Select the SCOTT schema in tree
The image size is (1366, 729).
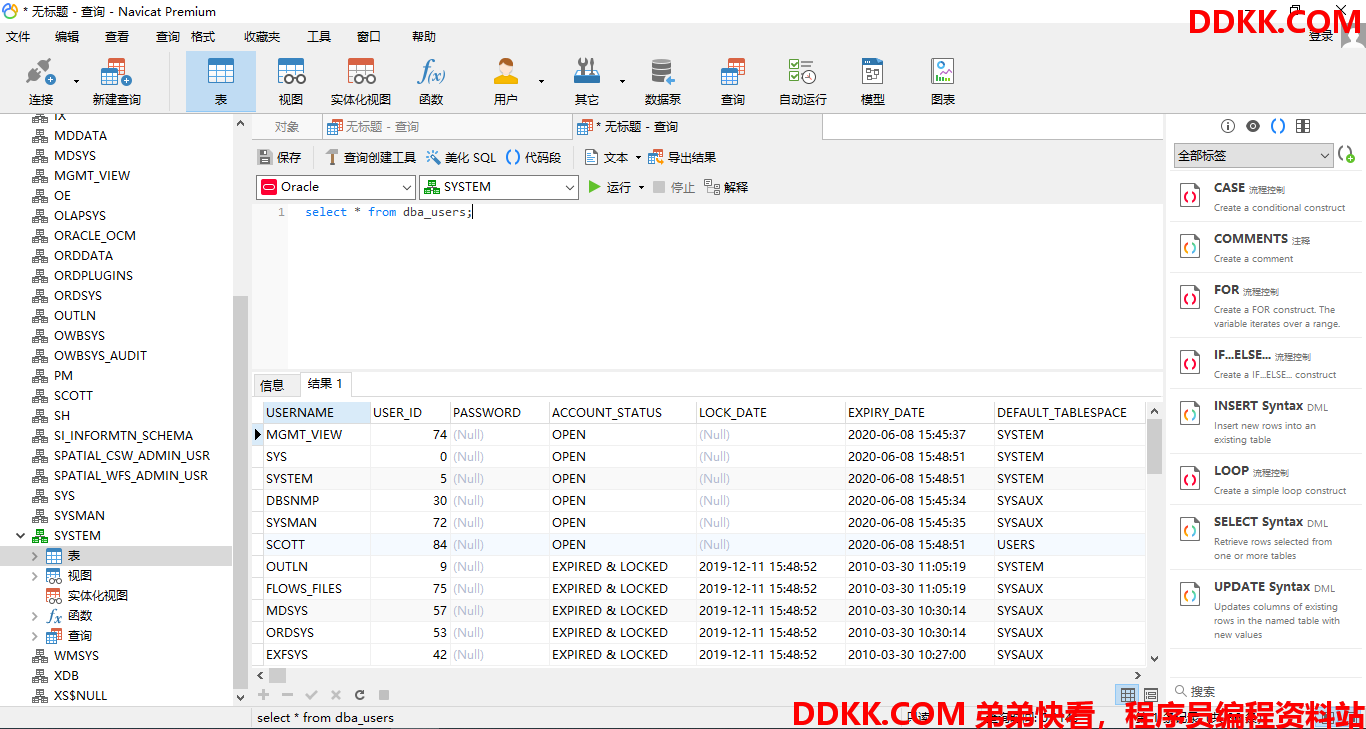coord(73,396)
